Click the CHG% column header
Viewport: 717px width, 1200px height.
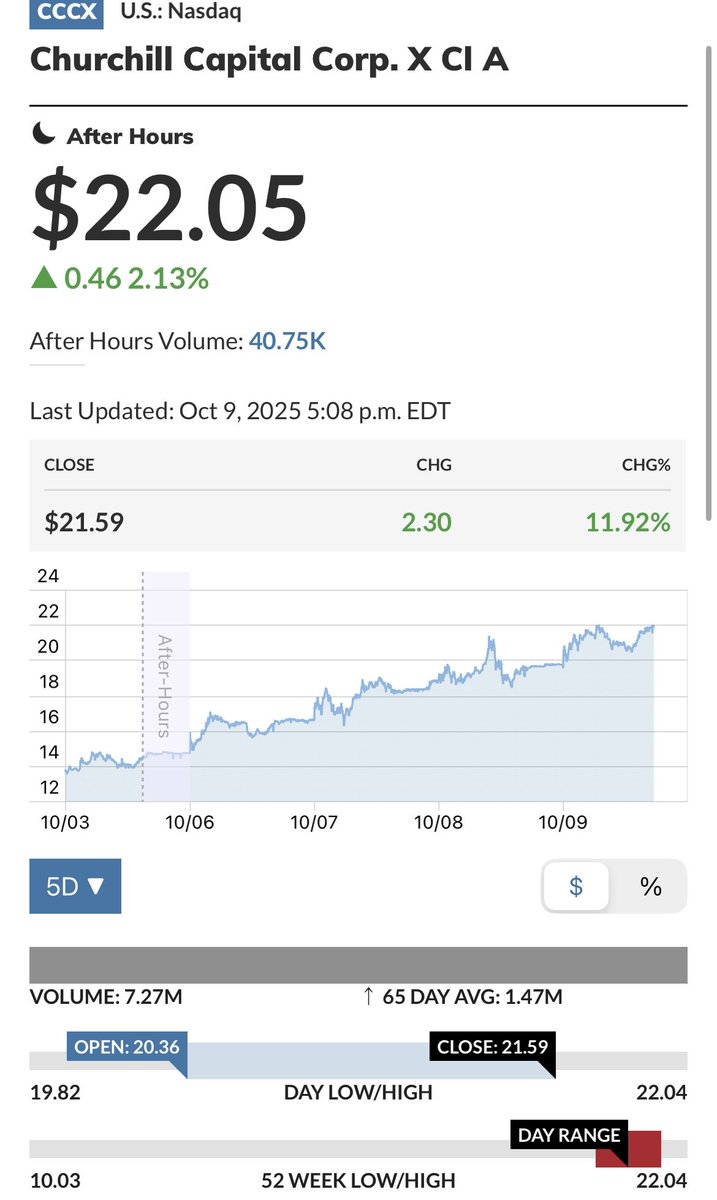point(648,465)
